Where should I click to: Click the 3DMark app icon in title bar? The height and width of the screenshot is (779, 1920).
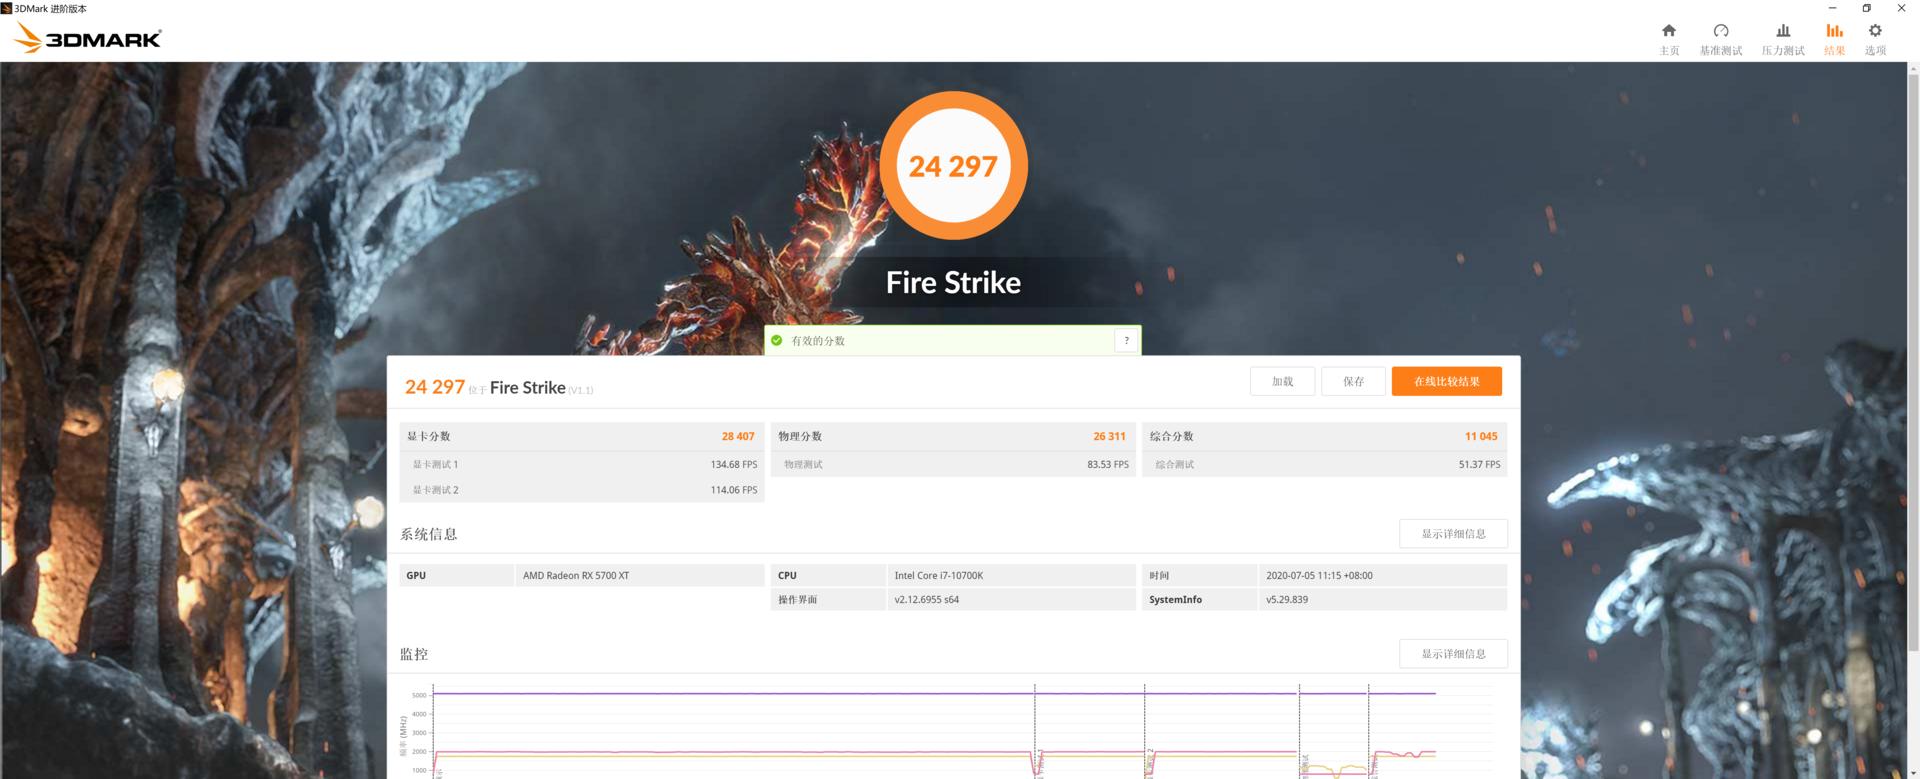pos(7,8)
